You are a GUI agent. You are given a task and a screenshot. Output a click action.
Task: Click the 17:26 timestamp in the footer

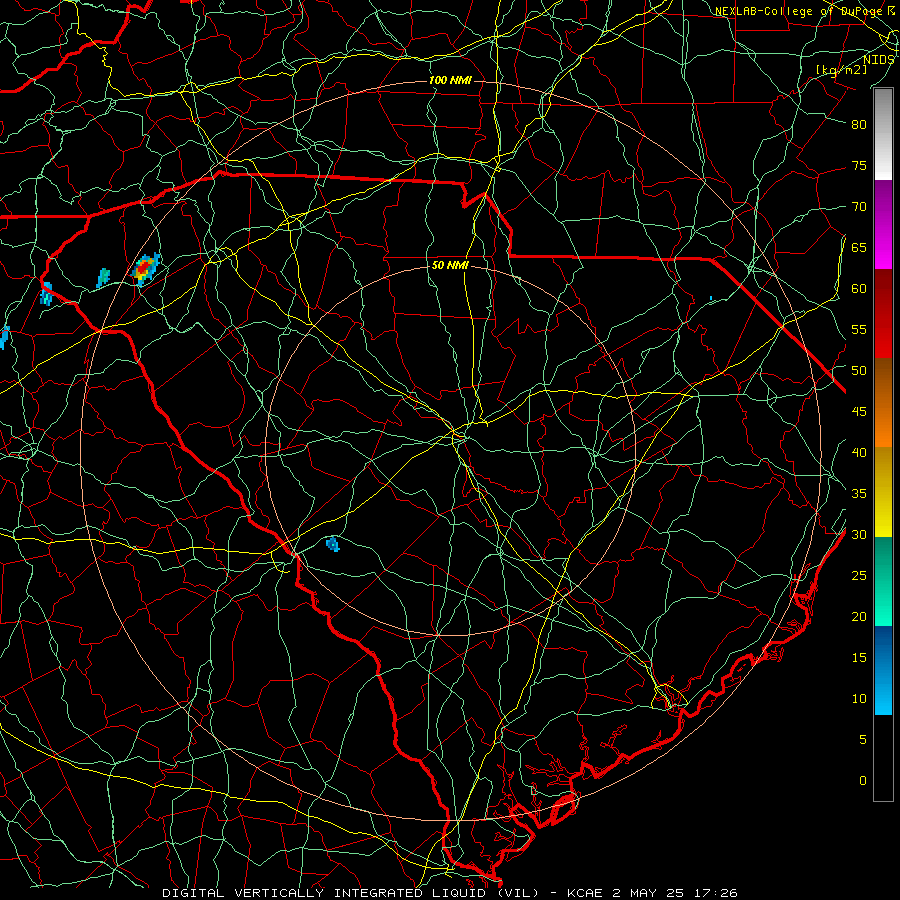tap(717, 893)
